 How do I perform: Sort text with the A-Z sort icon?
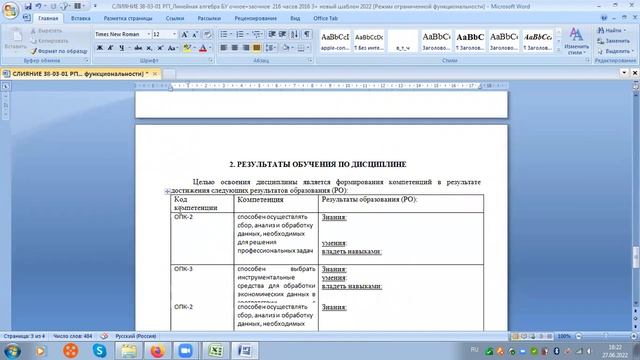click(295, 34)
